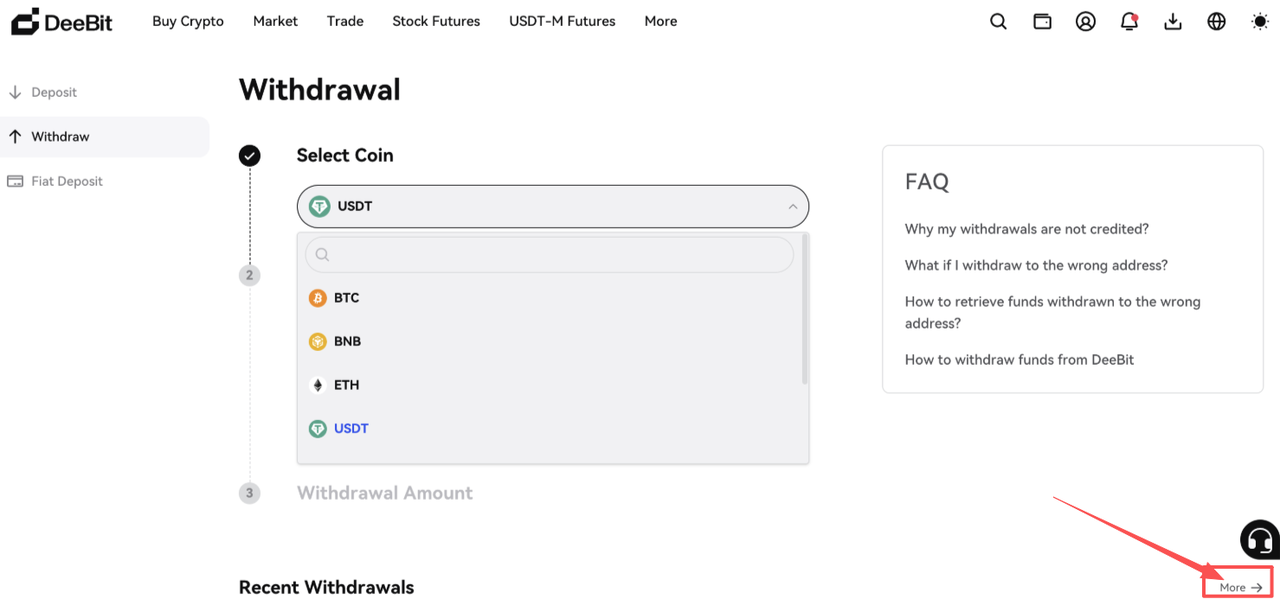1280x599 pixels.
Task: Open the USDT-M Futures menu
Action: point(562,21)
